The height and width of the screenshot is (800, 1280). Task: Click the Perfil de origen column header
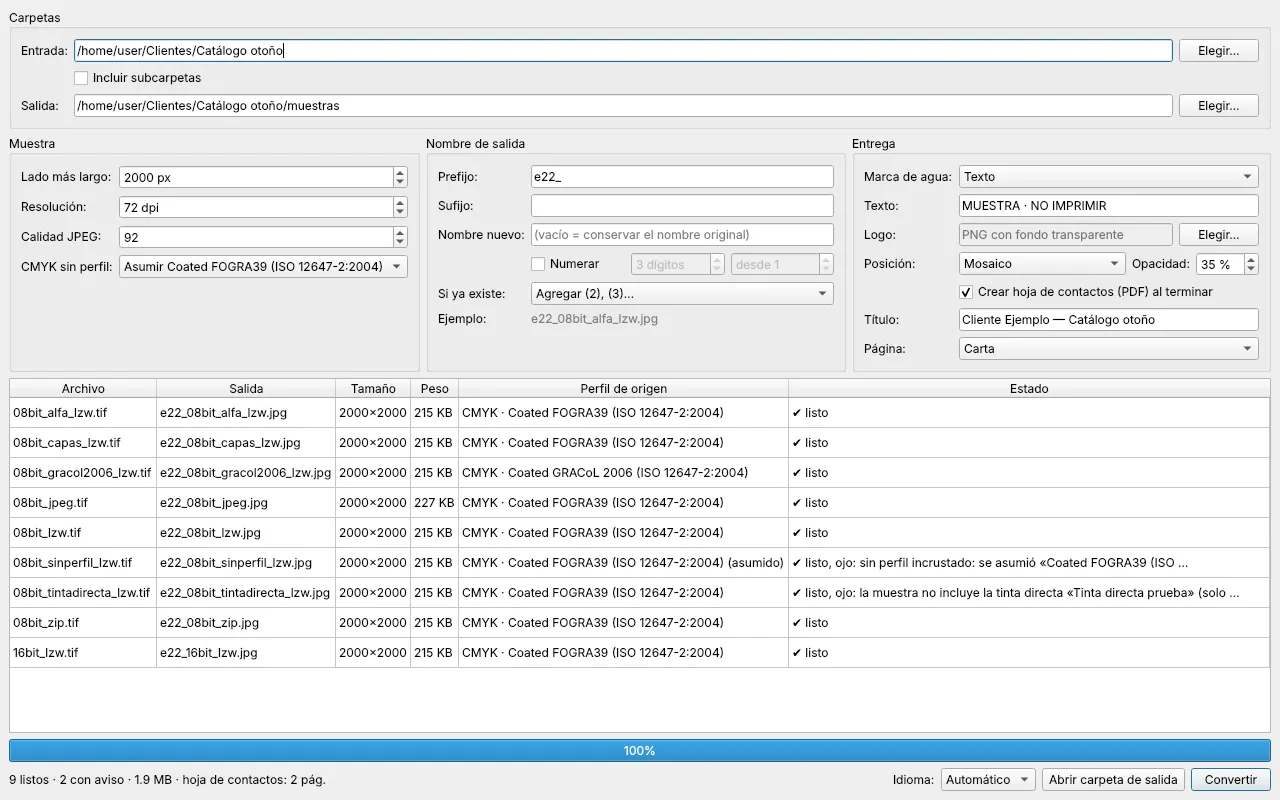pos(623,389)
